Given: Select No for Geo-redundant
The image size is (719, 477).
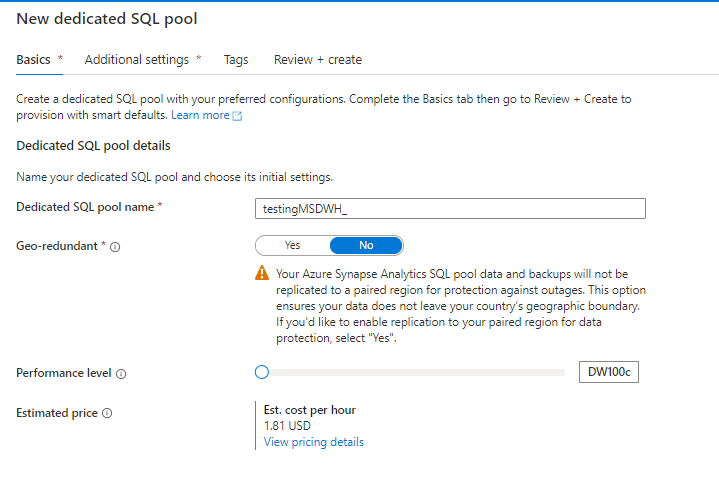Looking at the screenshot, I should point(366,245).
